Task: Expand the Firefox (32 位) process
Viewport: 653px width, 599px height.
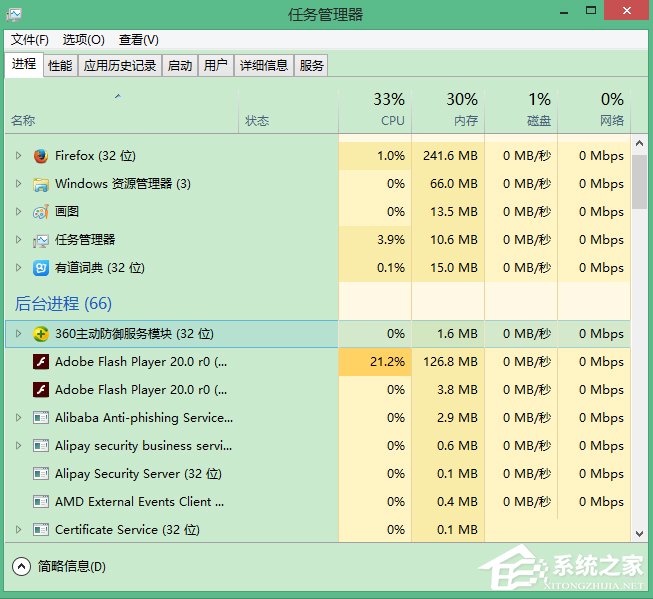Action: [18, 156]
